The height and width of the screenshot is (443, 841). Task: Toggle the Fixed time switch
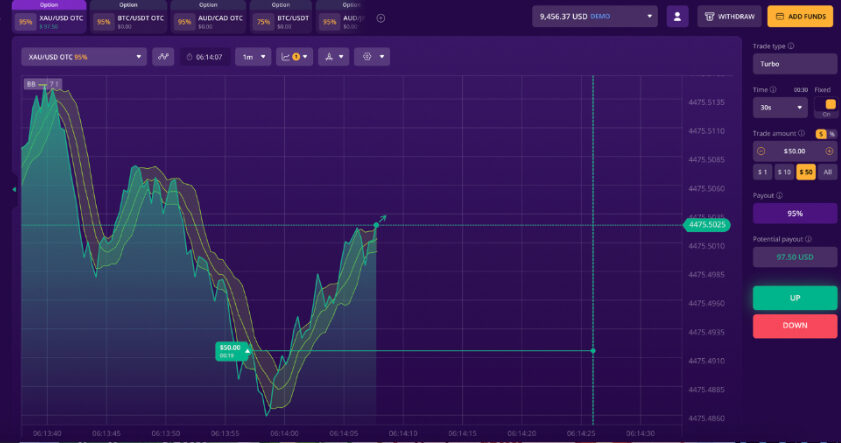(827, 107)
